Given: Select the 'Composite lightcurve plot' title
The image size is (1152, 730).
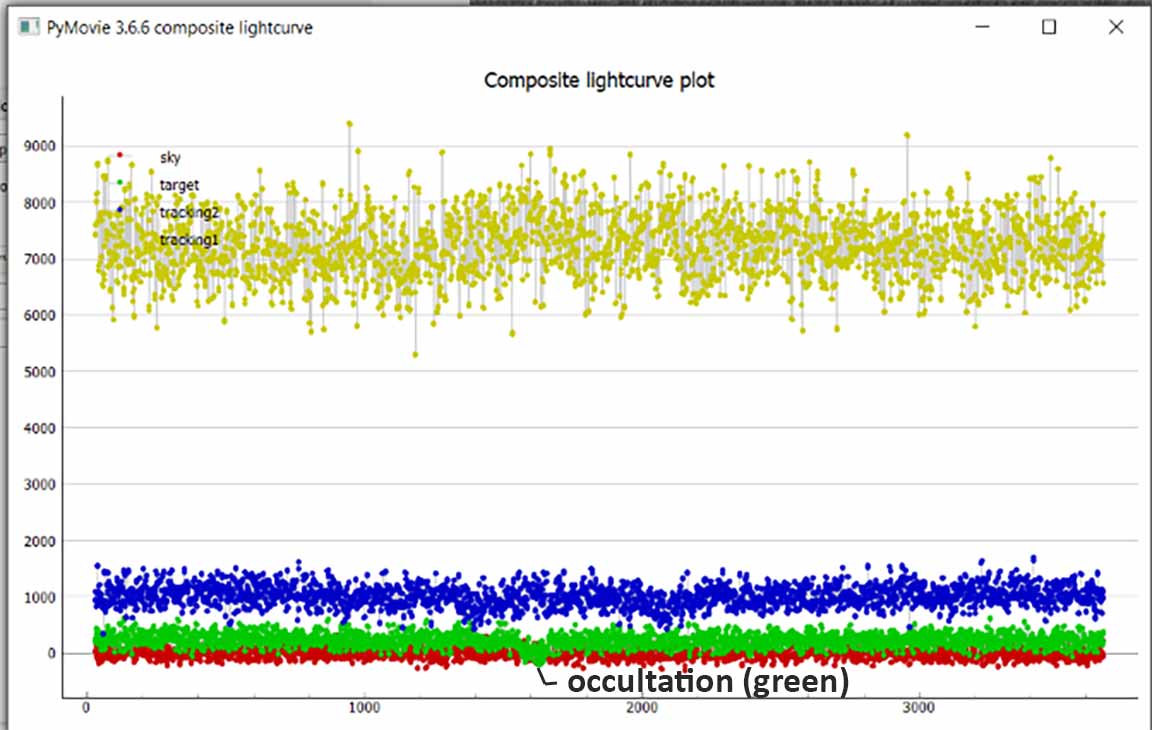Looking at the screenshot, I should (599, 80).
